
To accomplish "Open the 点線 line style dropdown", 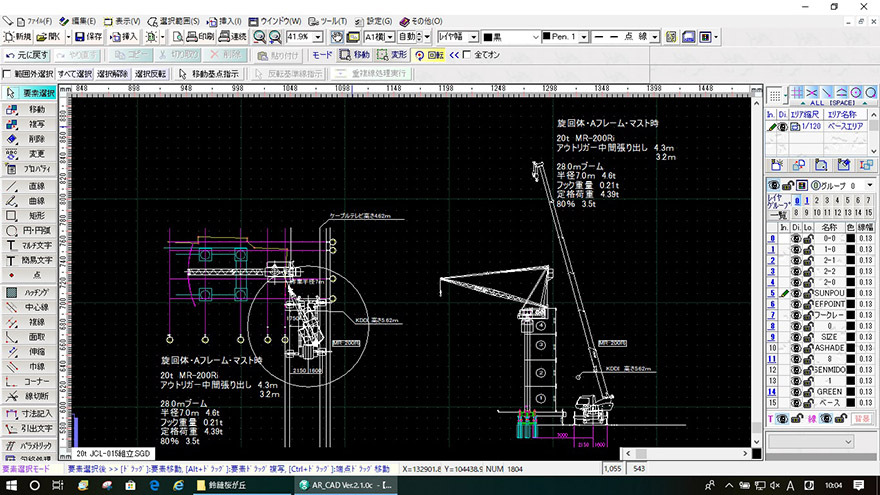I will tap(654, 37).
